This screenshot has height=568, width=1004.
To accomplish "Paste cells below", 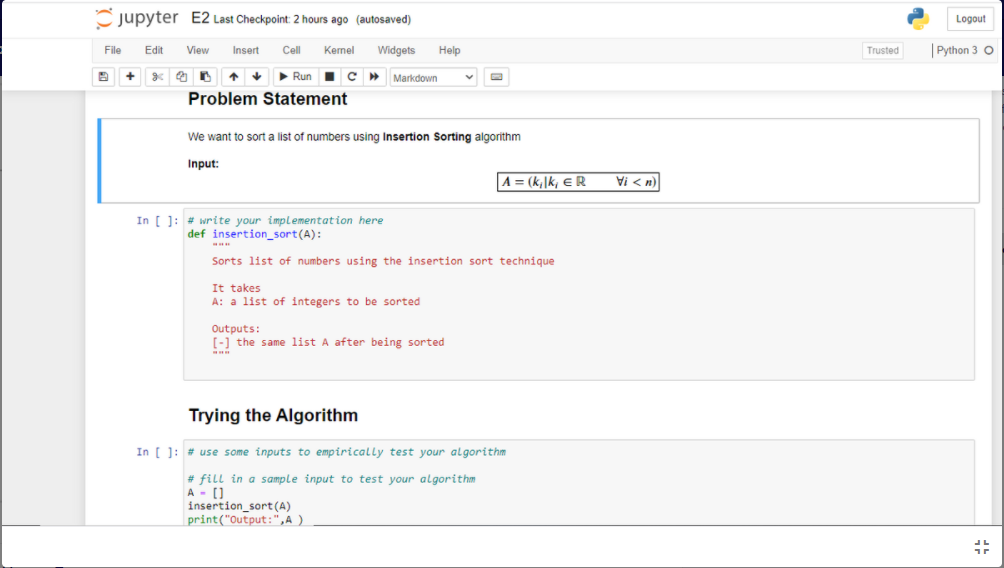I will point(206,77).
